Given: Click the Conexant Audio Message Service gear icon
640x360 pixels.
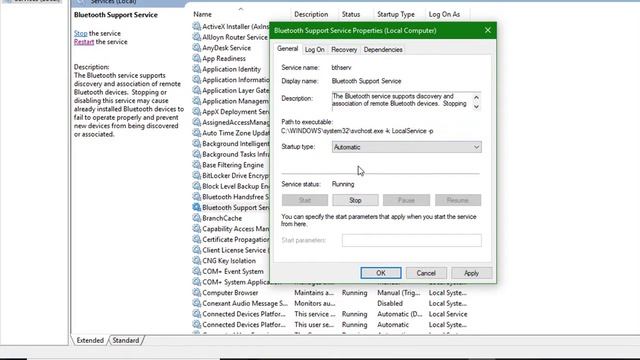Looking at the screenshot, I should coord(196,303).
